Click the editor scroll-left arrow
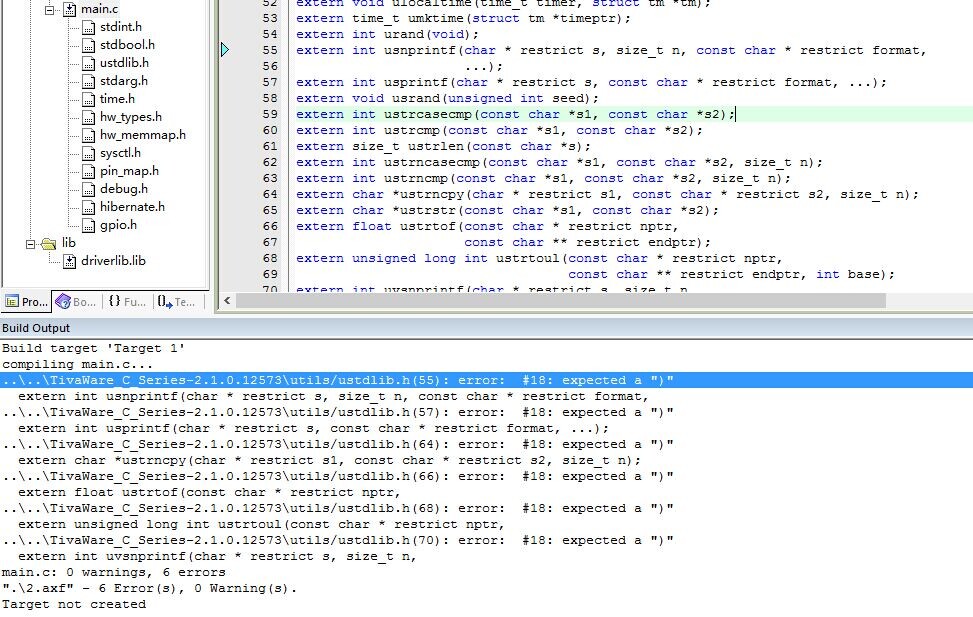Image resolution: width=973 pixels, height=617 pixels. (x=227, y=300)
